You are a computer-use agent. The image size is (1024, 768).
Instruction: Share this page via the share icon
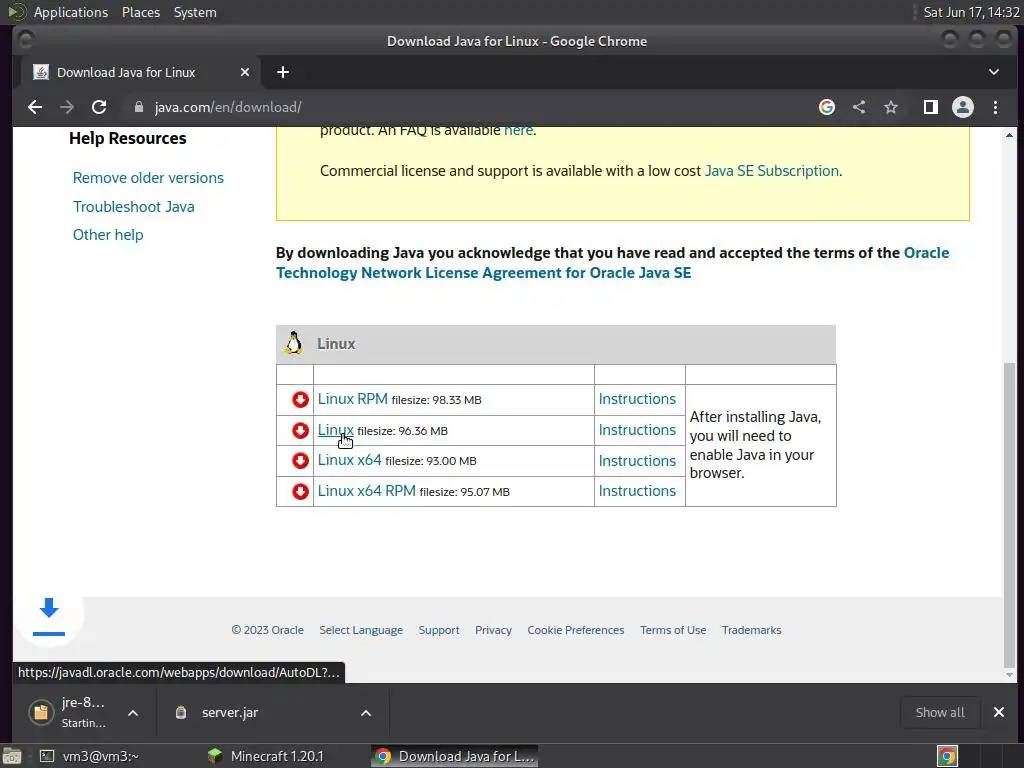click(x=859, y=107)
